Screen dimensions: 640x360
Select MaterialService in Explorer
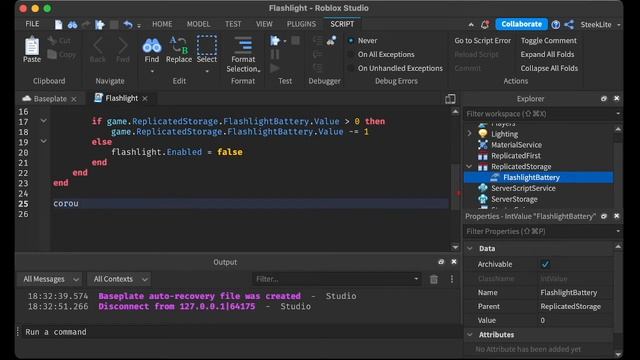(516, 144)
